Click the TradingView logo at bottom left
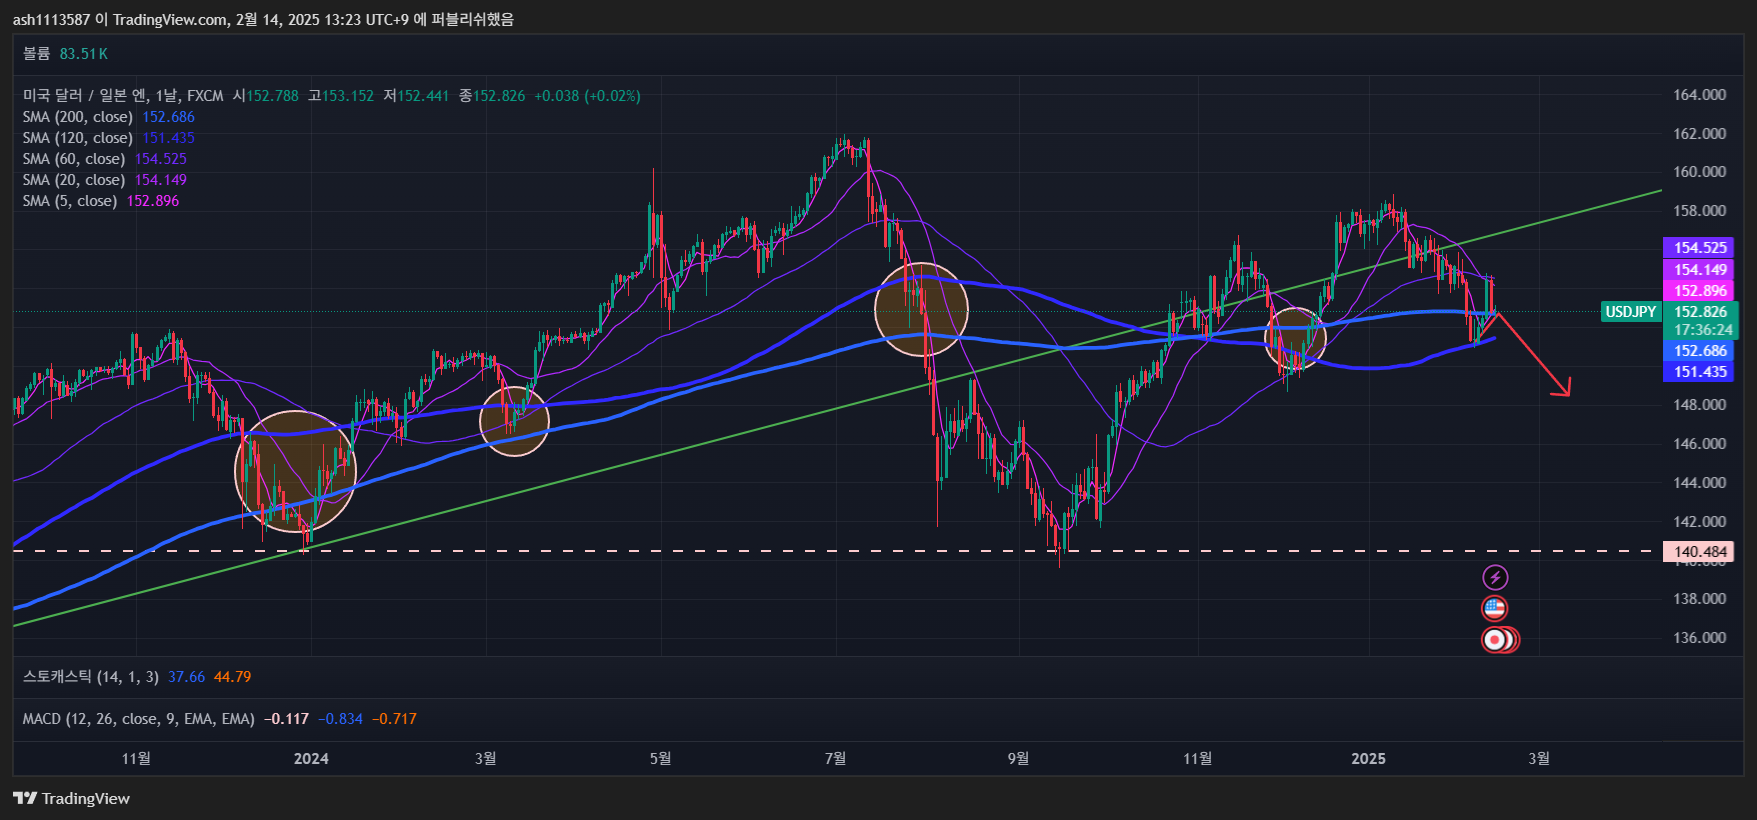 tap(71, 798)
